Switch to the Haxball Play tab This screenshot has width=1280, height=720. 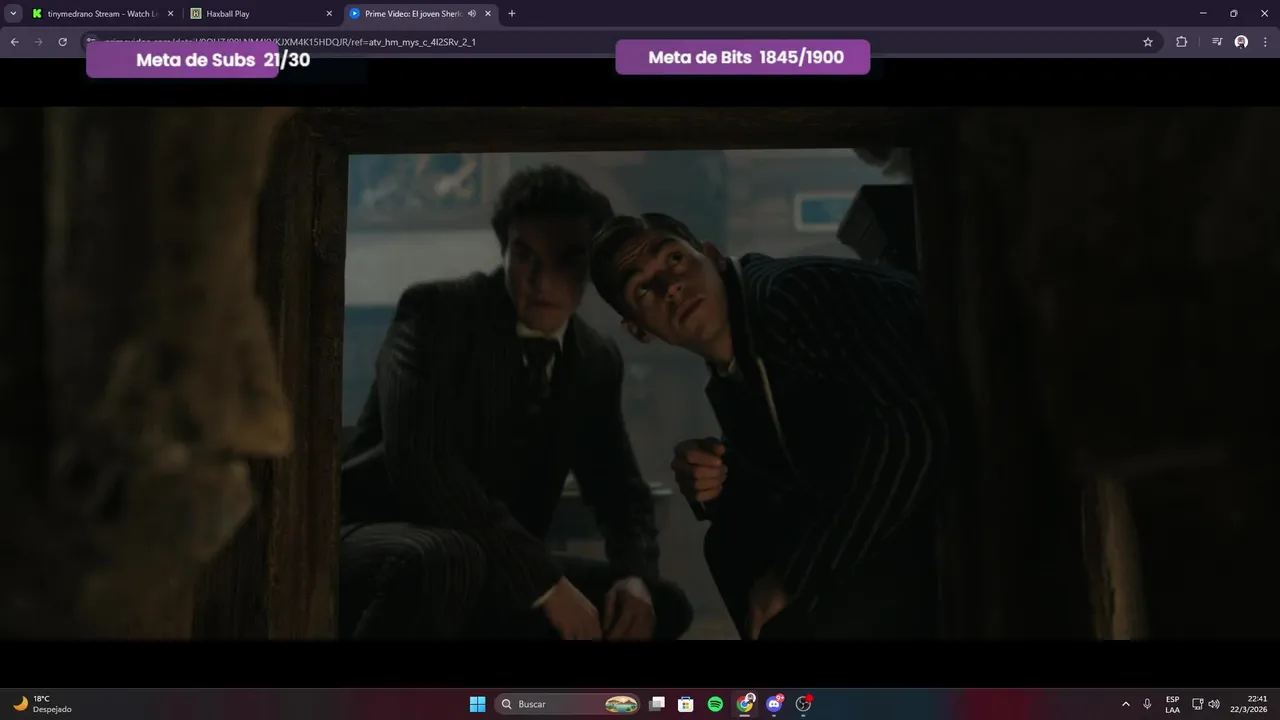pos(262,14)
